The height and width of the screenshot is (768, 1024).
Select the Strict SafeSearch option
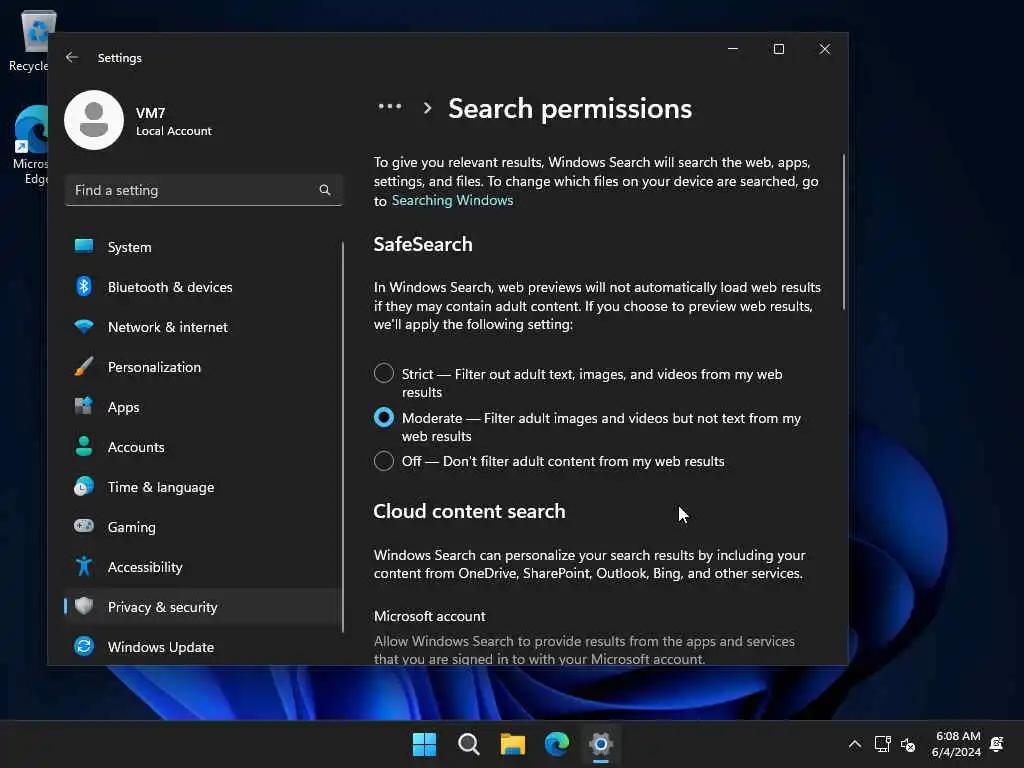(384, 374)
